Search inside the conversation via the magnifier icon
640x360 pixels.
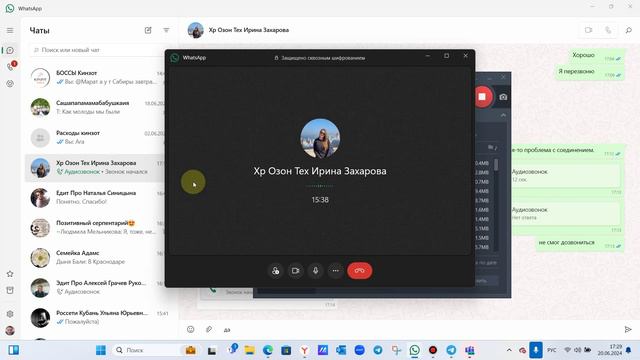coord(629,30)
